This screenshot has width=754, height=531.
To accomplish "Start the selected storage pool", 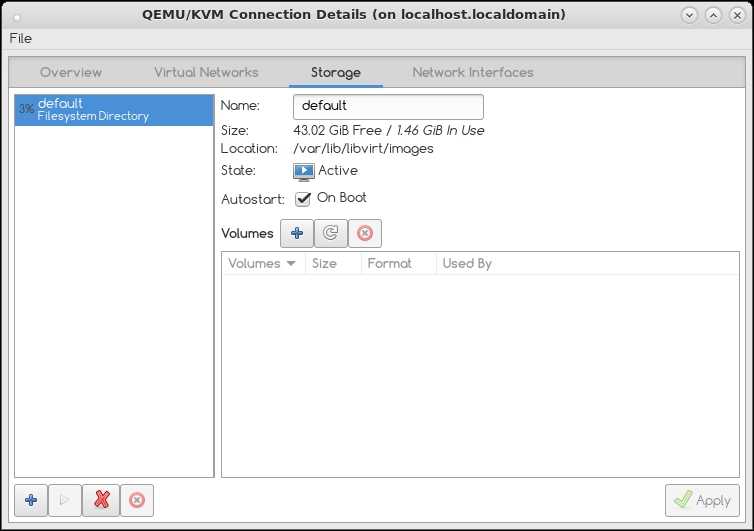I will (65, 500).
